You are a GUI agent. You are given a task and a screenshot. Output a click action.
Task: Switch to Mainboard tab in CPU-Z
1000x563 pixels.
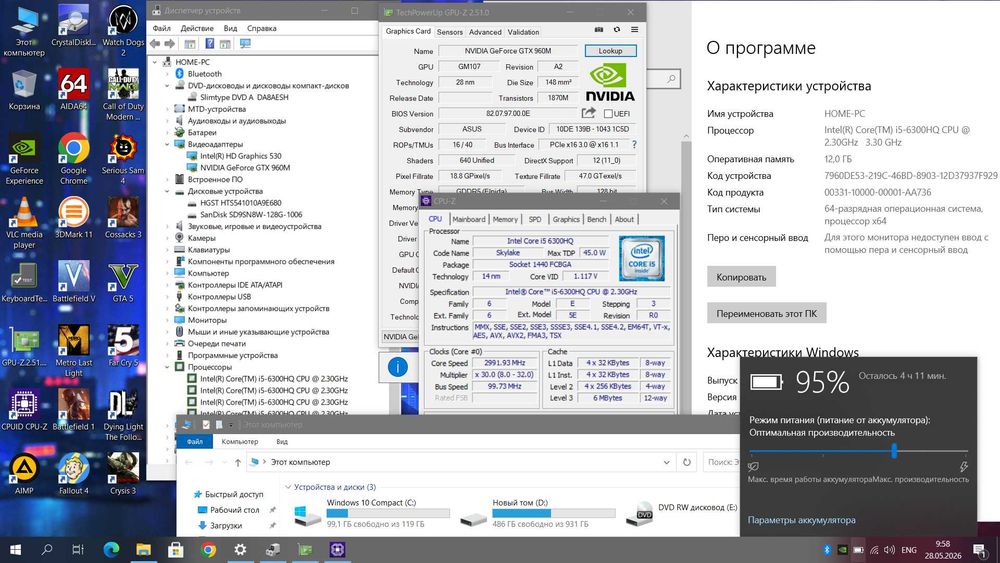pyautogui.click(x=469, y=219)
